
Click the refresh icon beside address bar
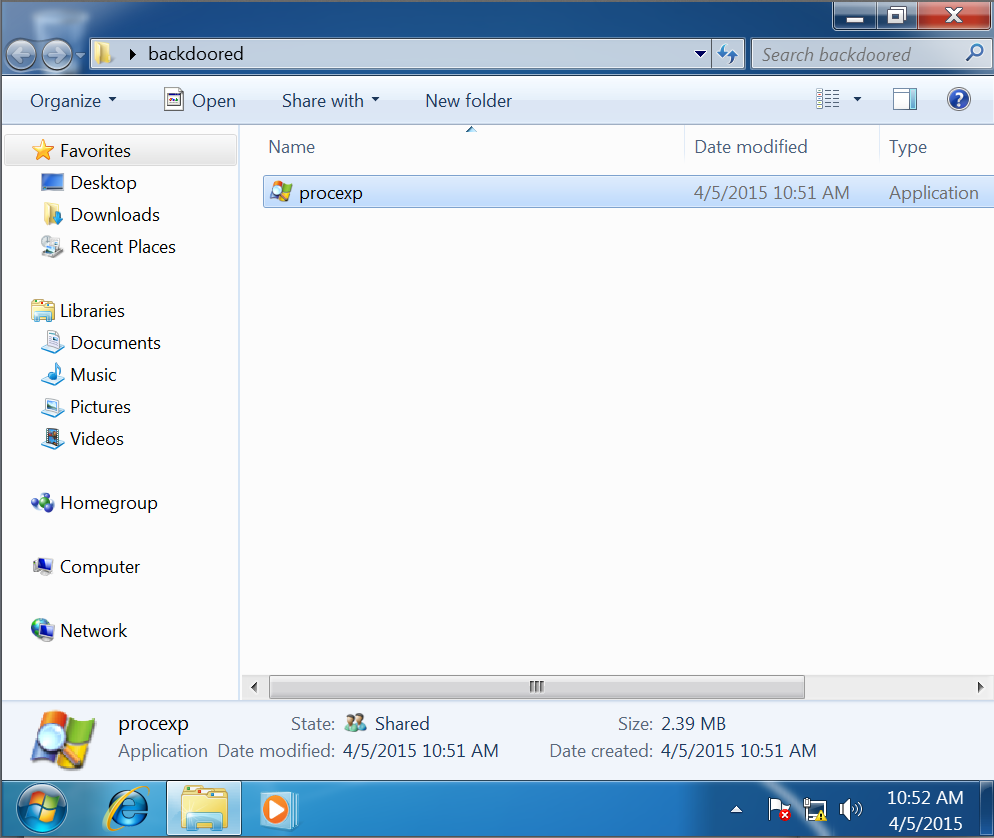(727, 54)
